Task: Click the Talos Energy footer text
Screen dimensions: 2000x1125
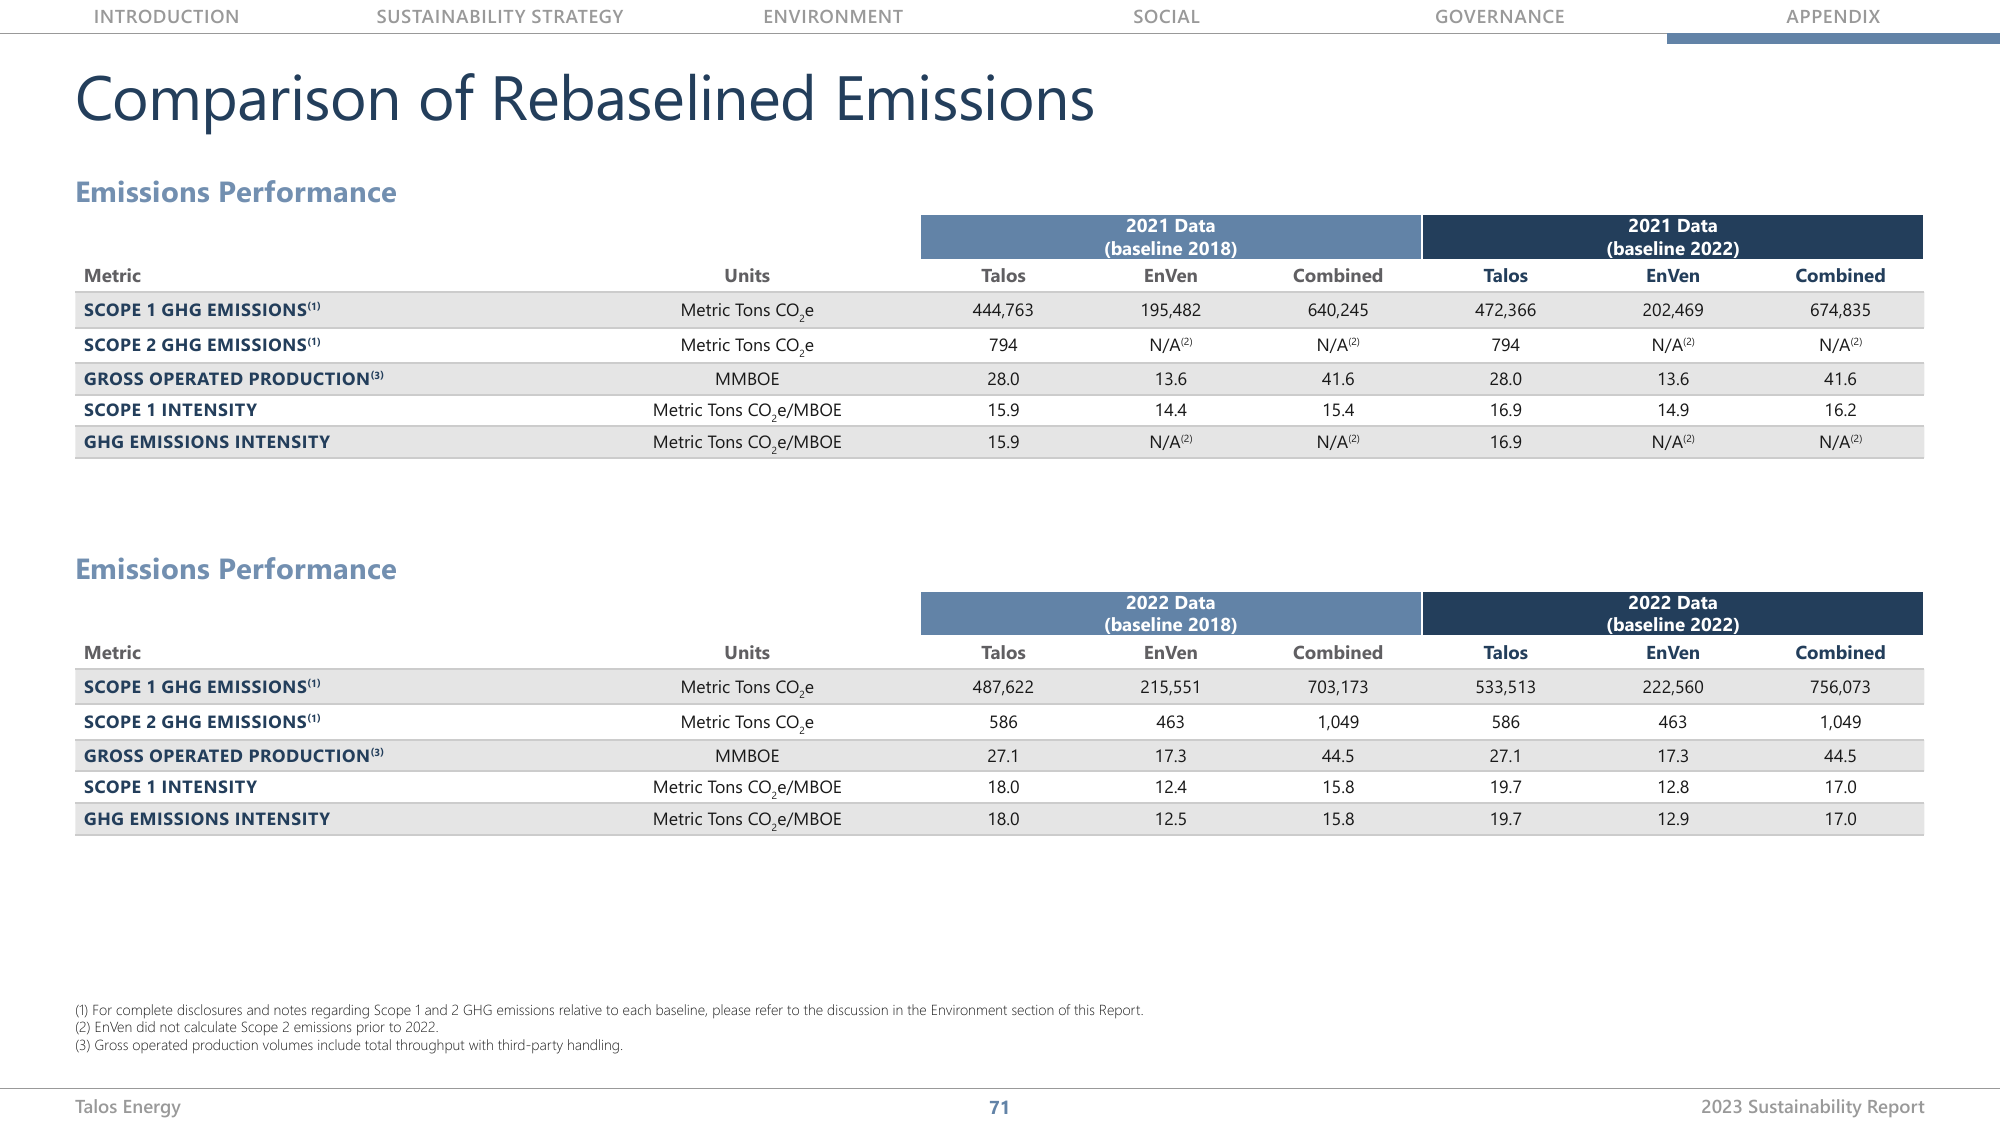Action: point(128,1107)
